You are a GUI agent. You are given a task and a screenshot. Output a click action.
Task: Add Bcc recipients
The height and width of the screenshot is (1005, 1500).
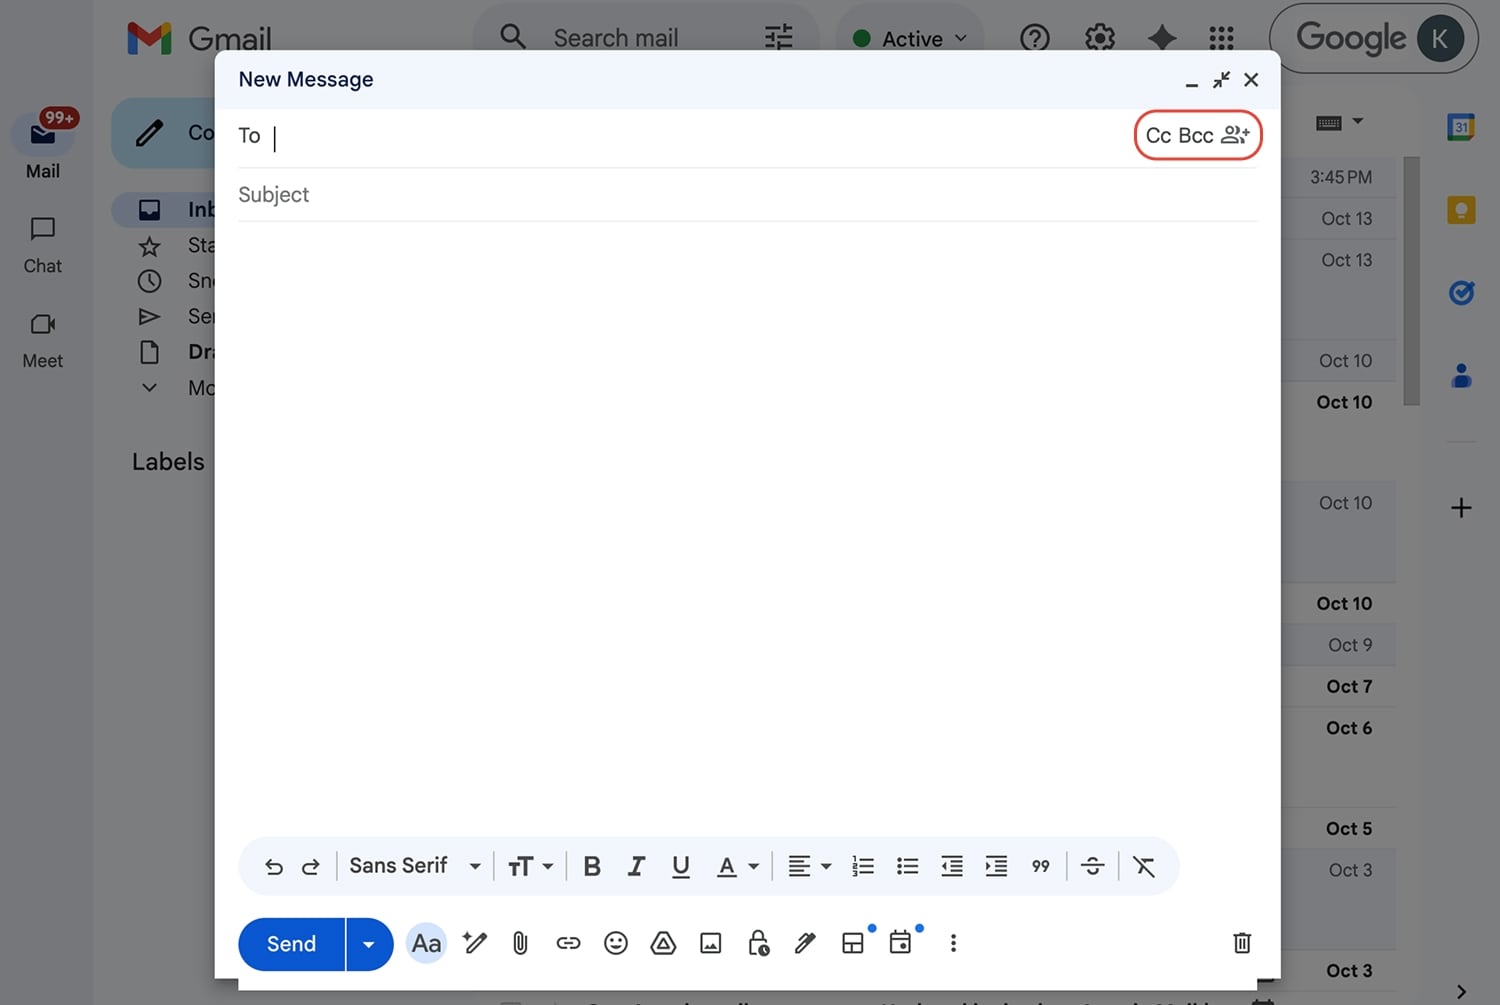1196,136
